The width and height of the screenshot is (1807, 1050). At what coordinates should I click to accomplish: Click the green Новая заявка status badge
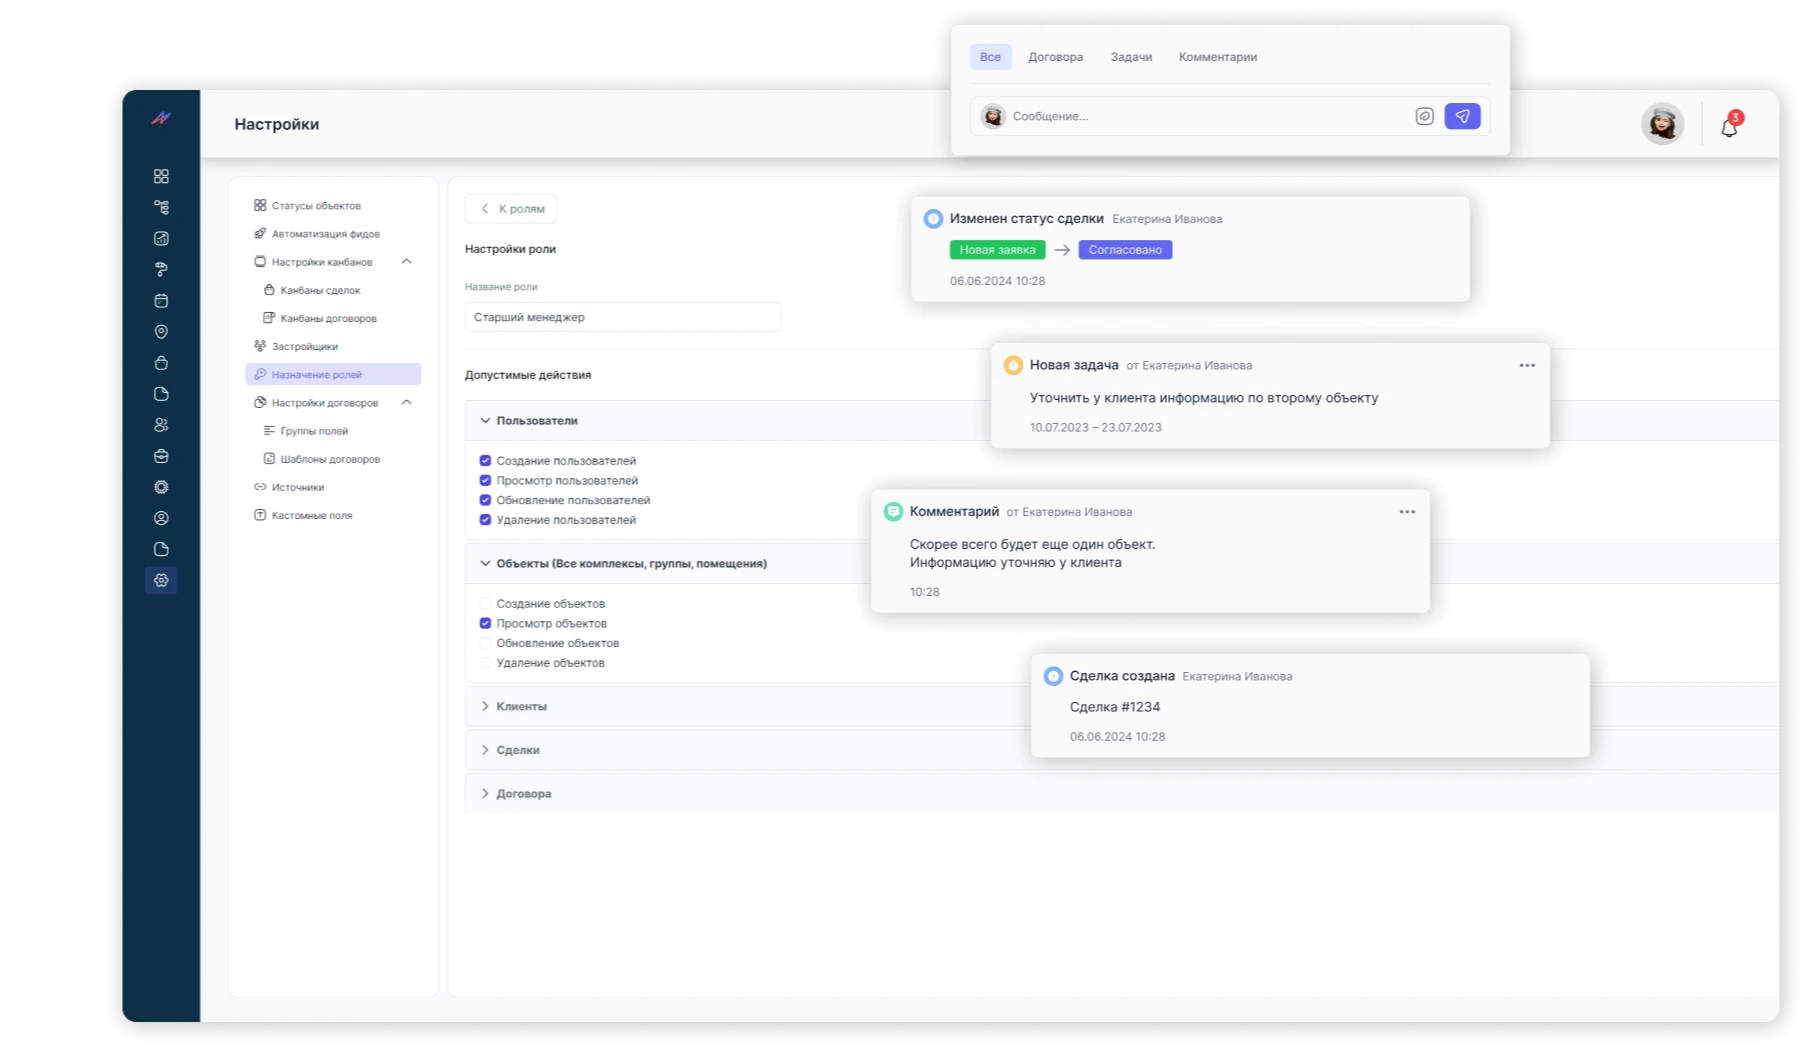pyautogui.click(x=997, y=250)
